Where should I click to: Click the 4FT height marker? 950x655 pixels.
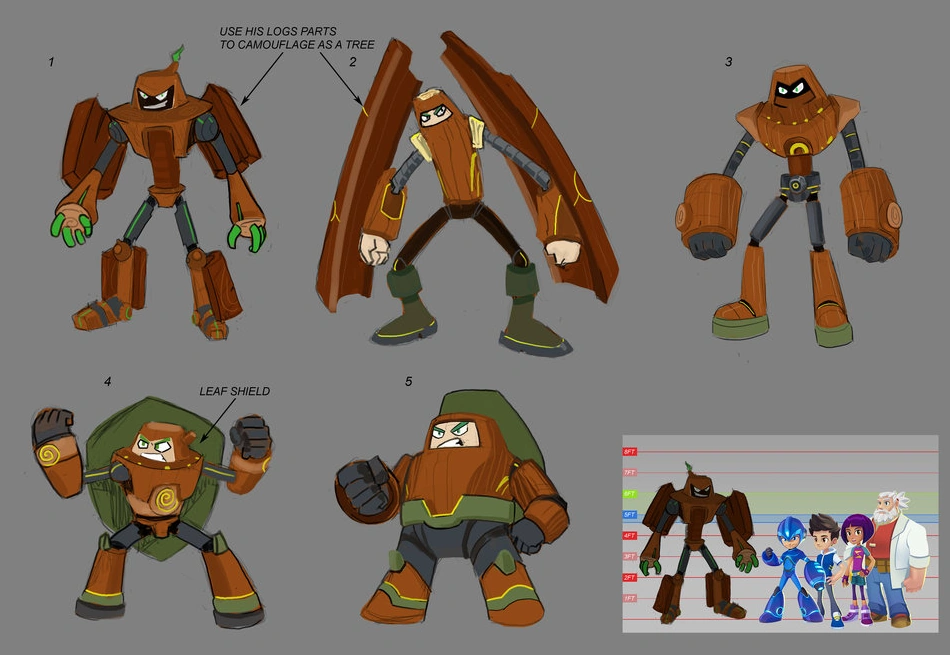coord(629,536)
